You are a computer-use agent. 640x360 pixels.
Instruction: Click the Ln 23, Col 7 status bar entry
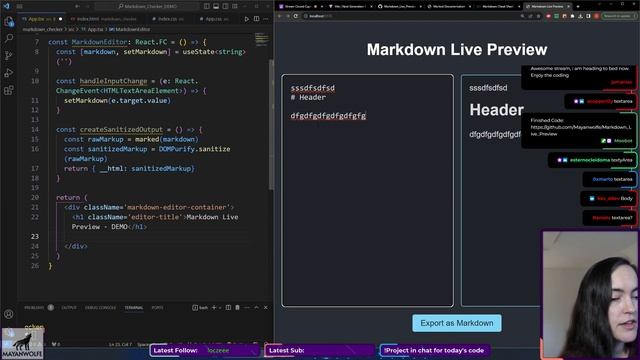[120, 344]
